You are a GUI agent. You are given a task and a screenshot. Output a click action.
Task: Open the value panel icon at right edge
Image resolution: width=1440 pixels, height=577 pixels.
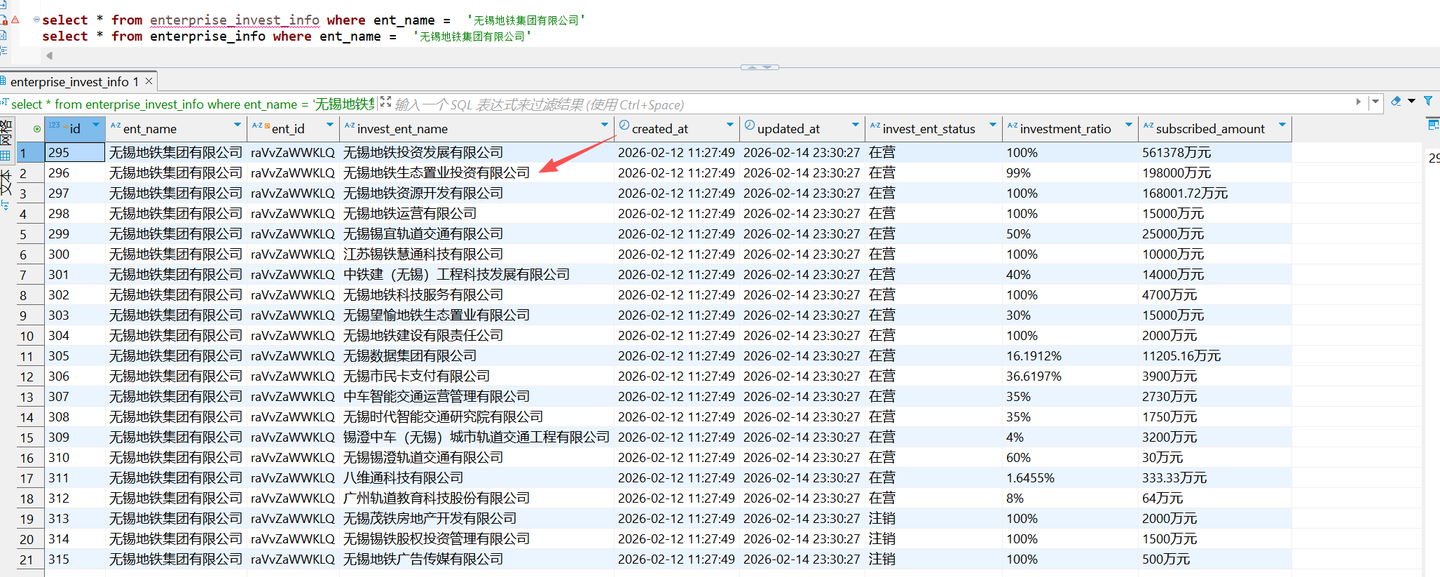[1433, 123]
